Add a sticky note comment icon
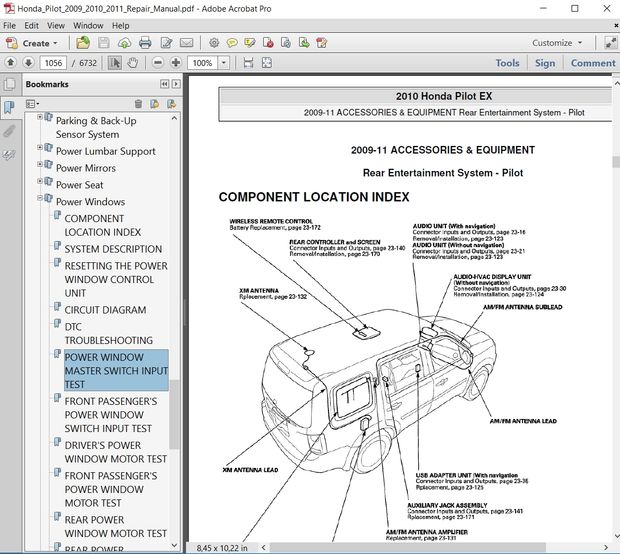 pos(232,43)
